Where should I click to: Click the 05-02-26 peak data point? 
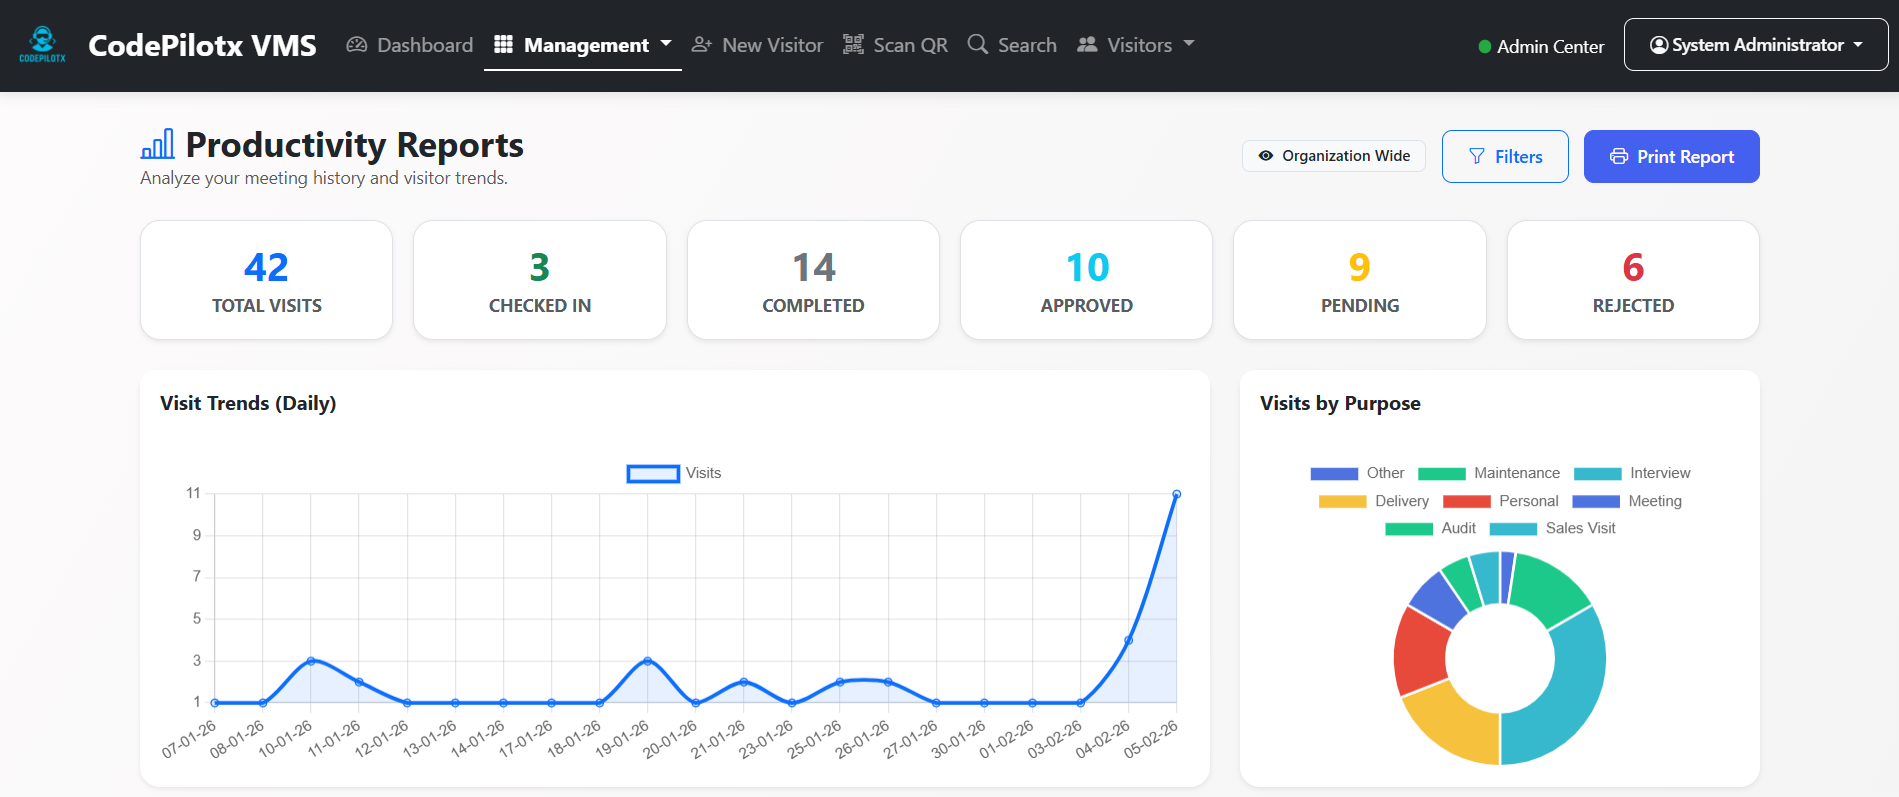pos(1176,494)
